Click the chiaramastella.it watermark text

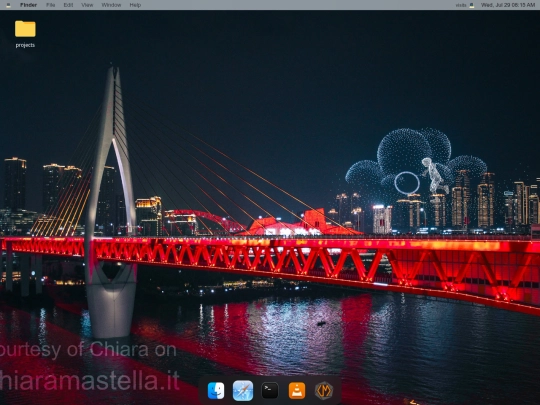(90, 381)
